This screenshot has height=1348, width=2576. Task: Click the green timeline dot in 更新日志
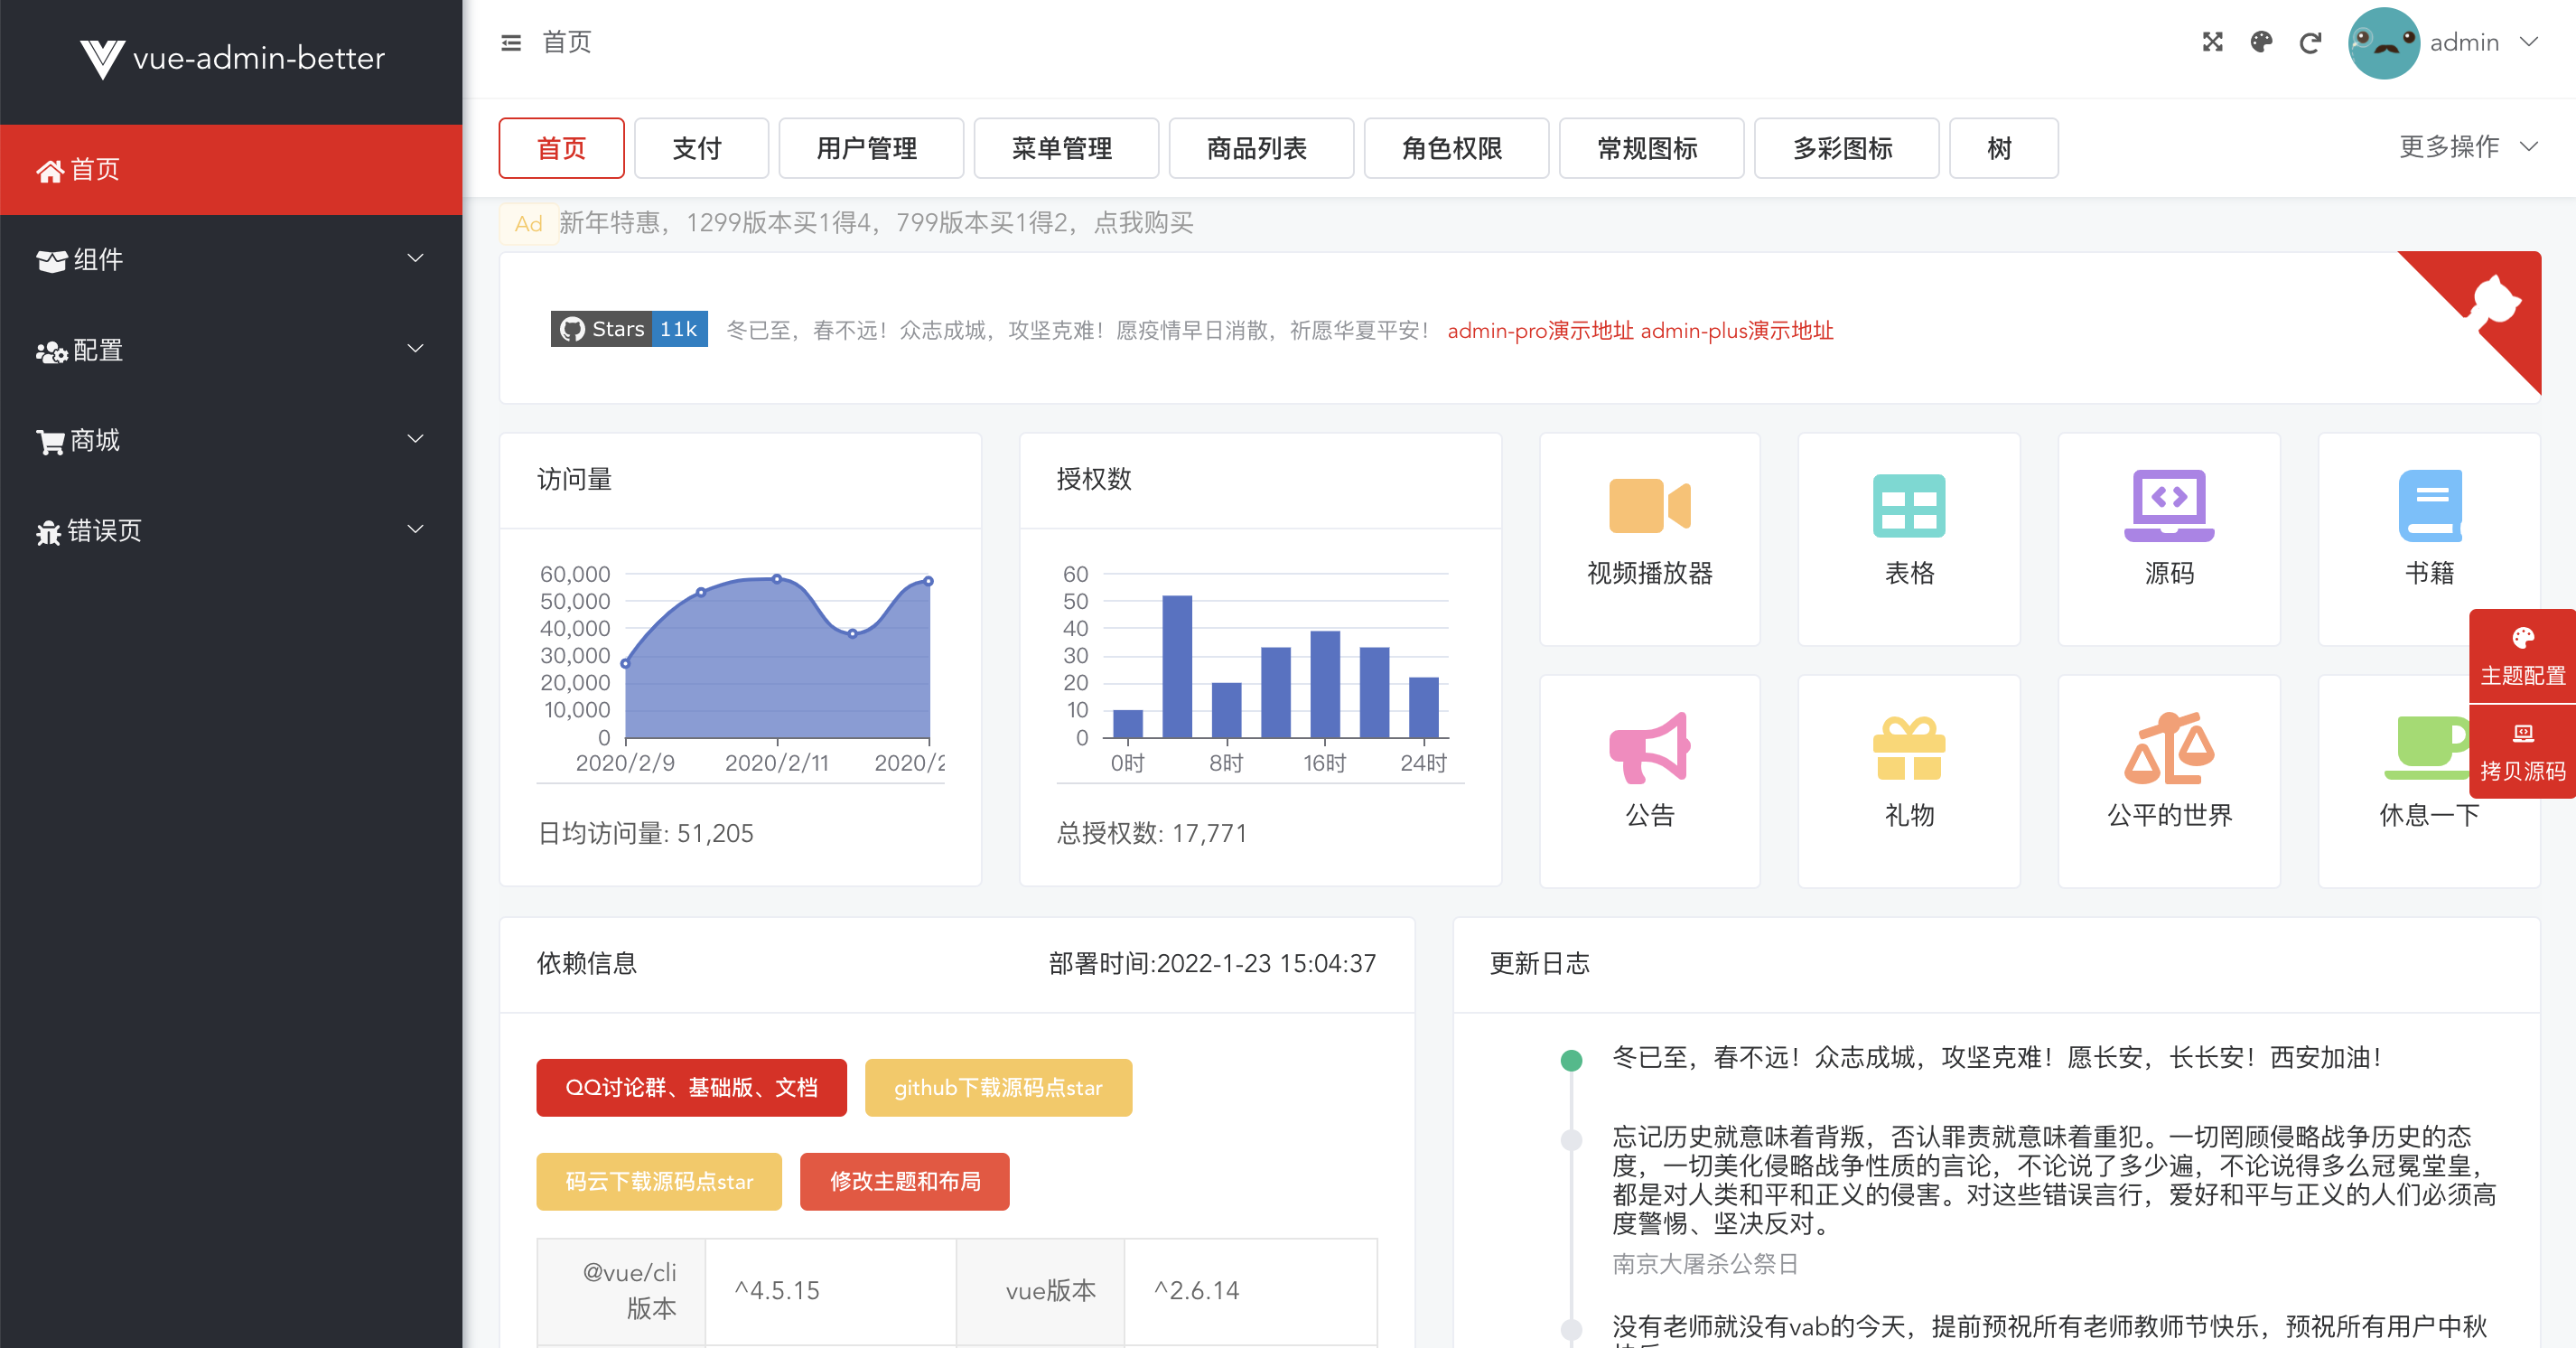pos(1571,1060)
